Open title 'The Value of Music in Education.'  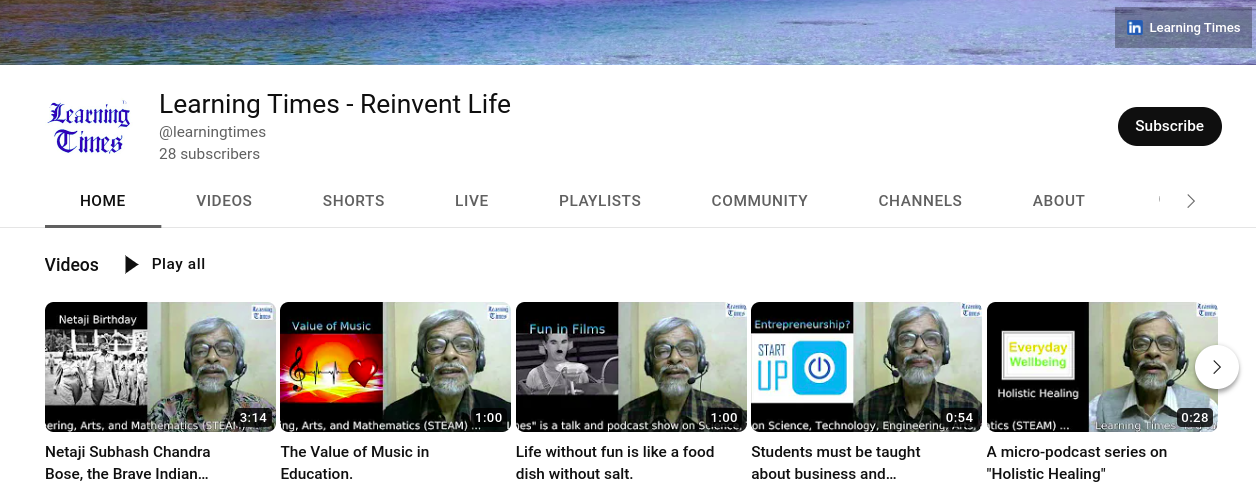pyautogui.click(x=355, y=463)
